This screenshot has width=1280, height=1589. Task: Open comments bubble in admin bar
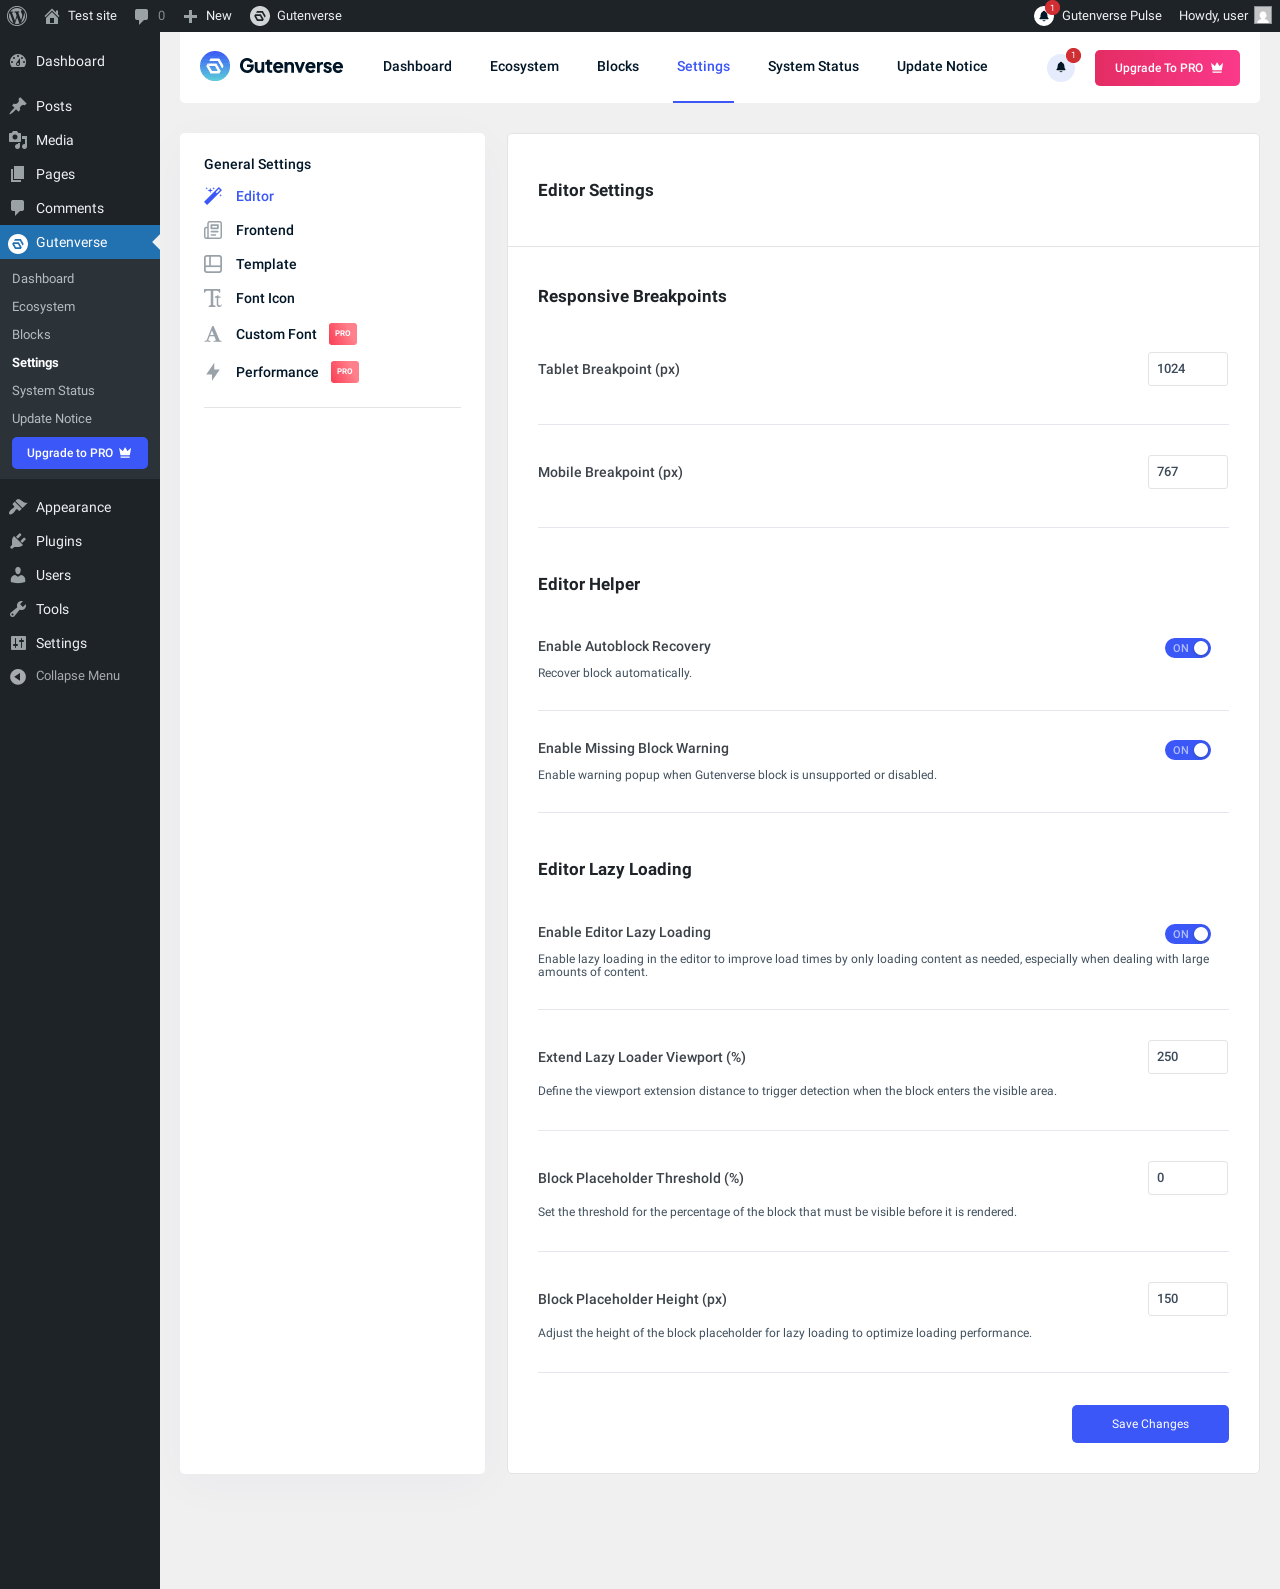(x=149, y=16)
